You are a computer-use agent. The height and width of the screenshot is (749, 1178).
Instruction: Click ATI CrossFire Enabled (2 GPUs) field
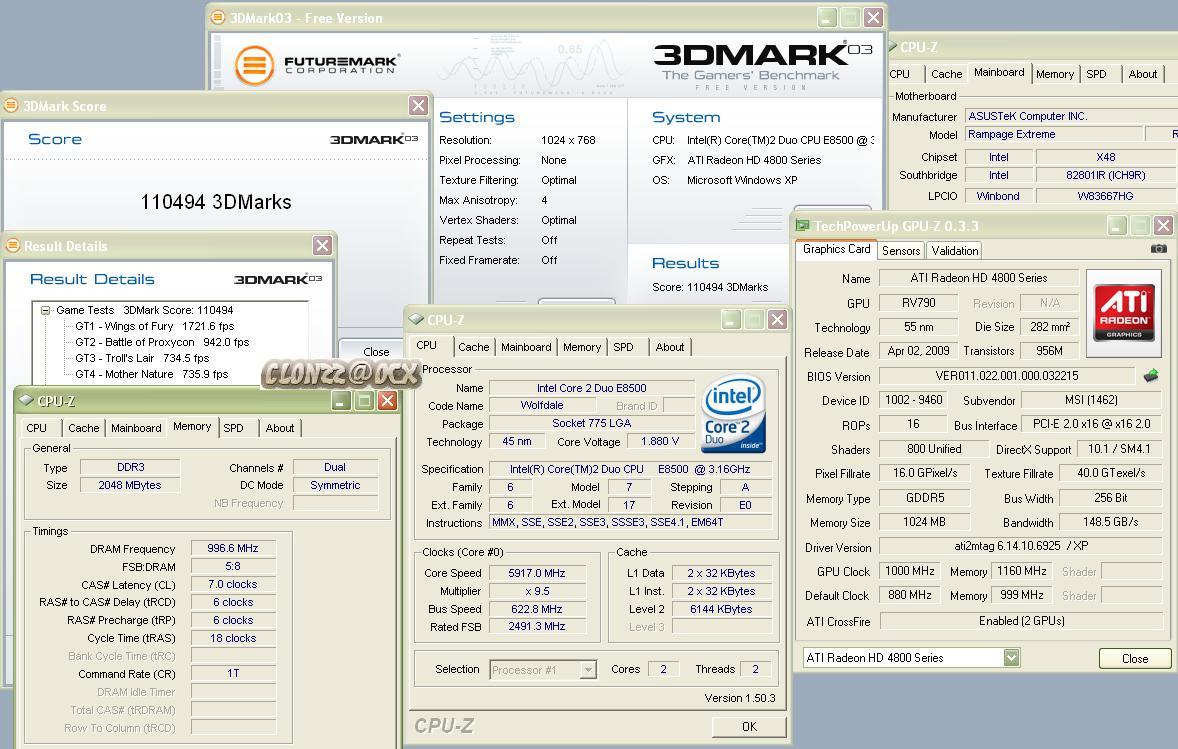click(x=1022, y=621)
